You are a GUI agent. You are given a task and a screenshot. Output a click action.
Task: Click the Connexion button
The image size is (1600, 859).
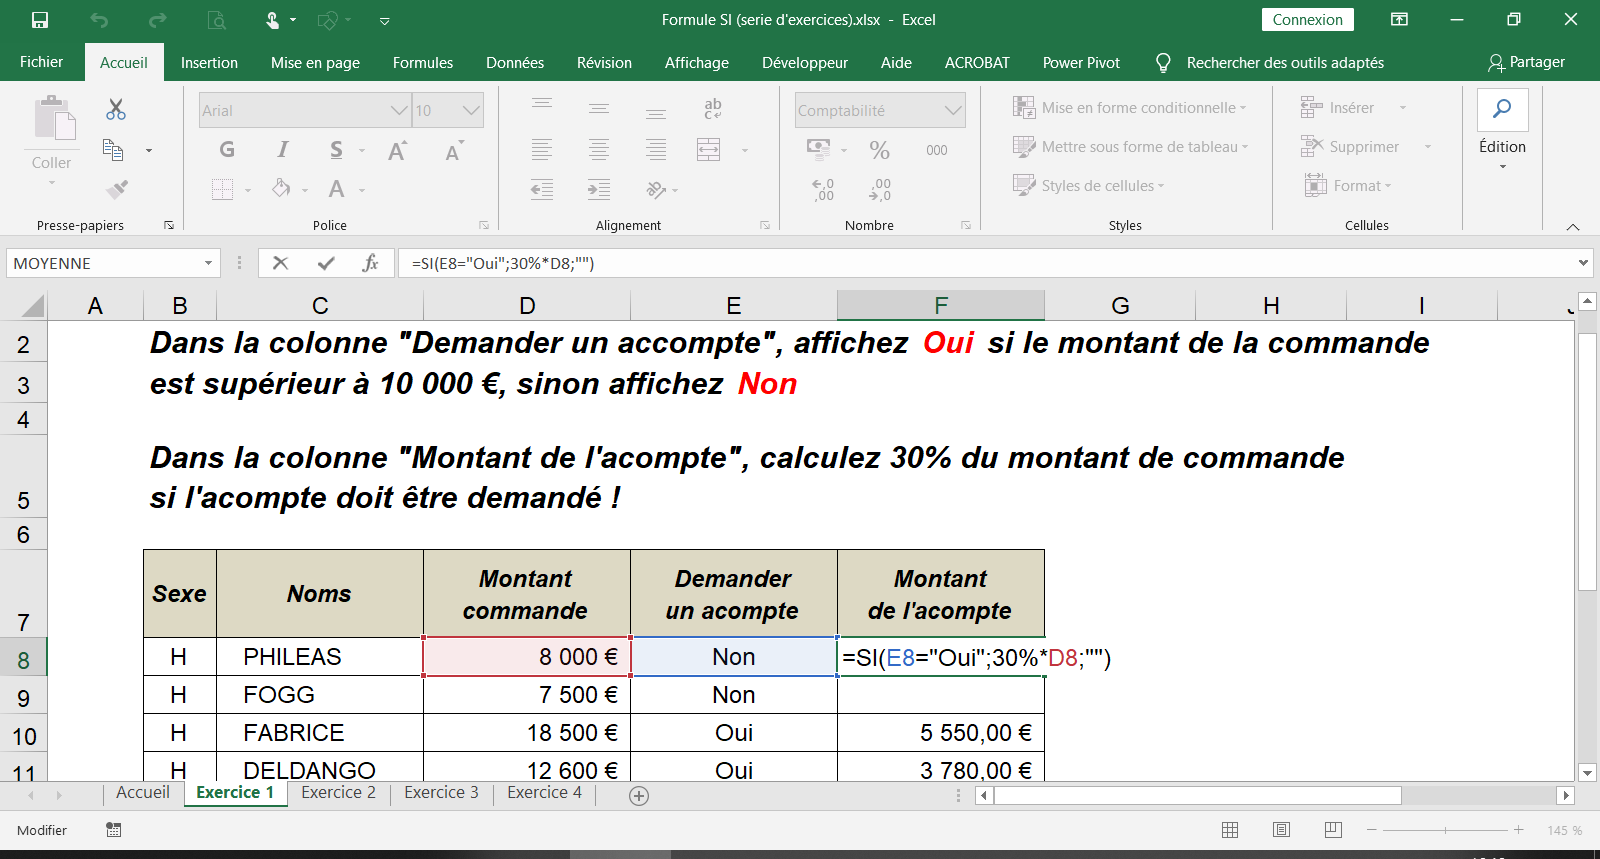(1307, 20)
